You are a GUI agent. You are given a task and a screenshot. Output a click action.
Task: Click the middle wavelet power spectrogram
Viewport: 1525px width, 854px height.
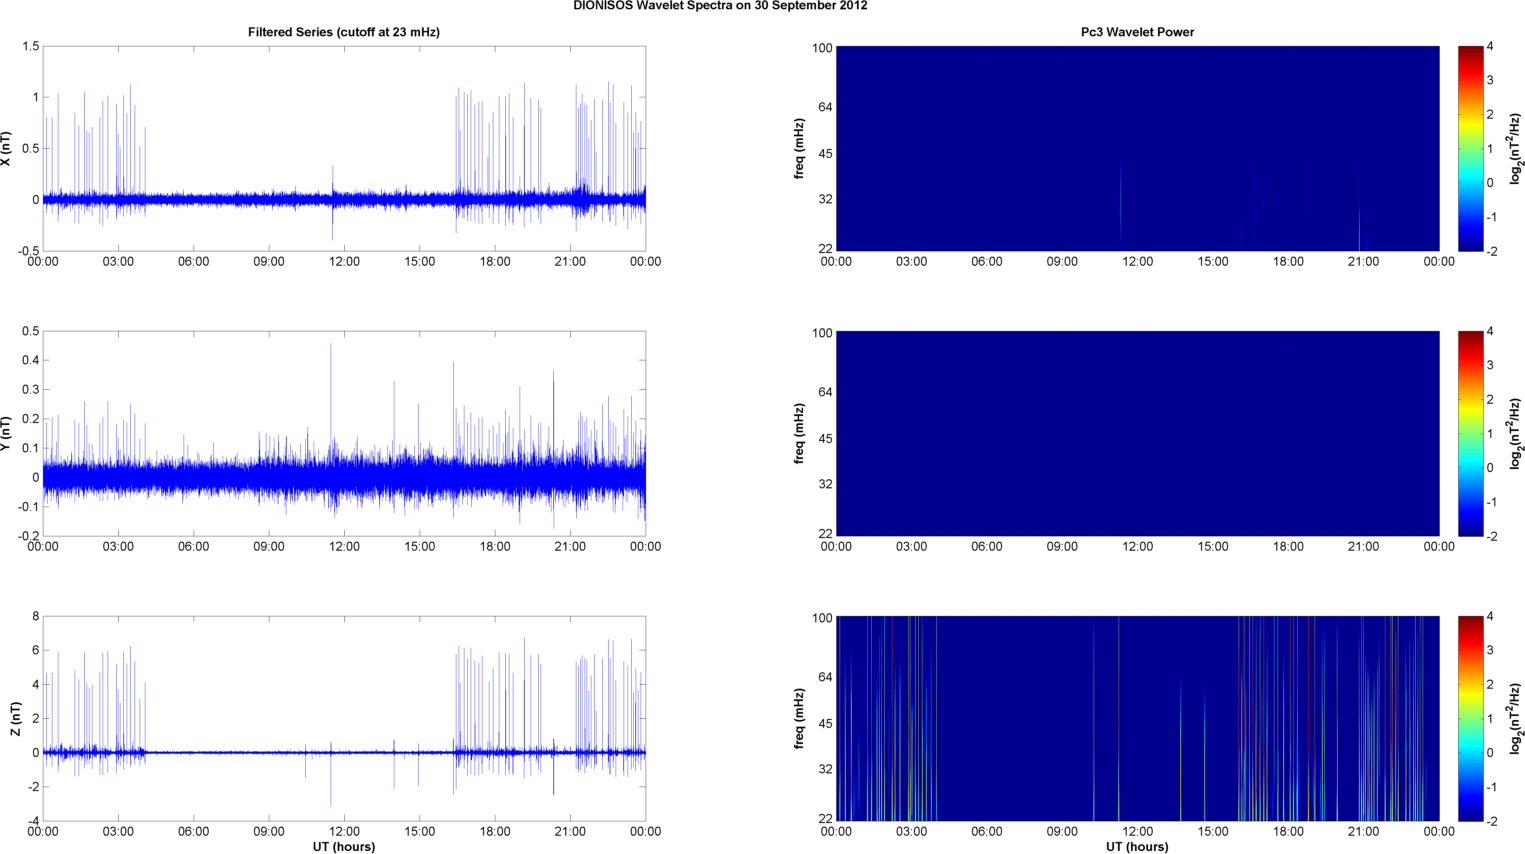coord(1137,434)
